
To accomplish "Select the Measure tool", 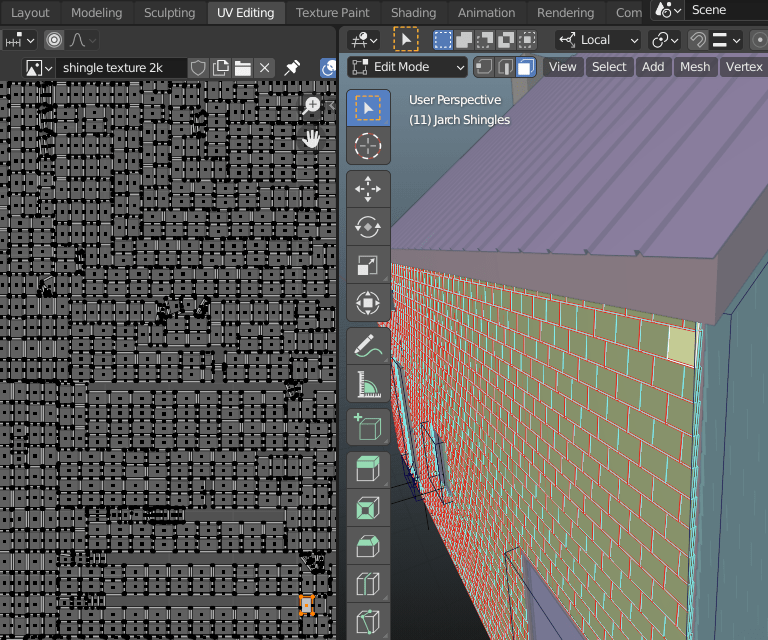I will (x=368, y=384).
